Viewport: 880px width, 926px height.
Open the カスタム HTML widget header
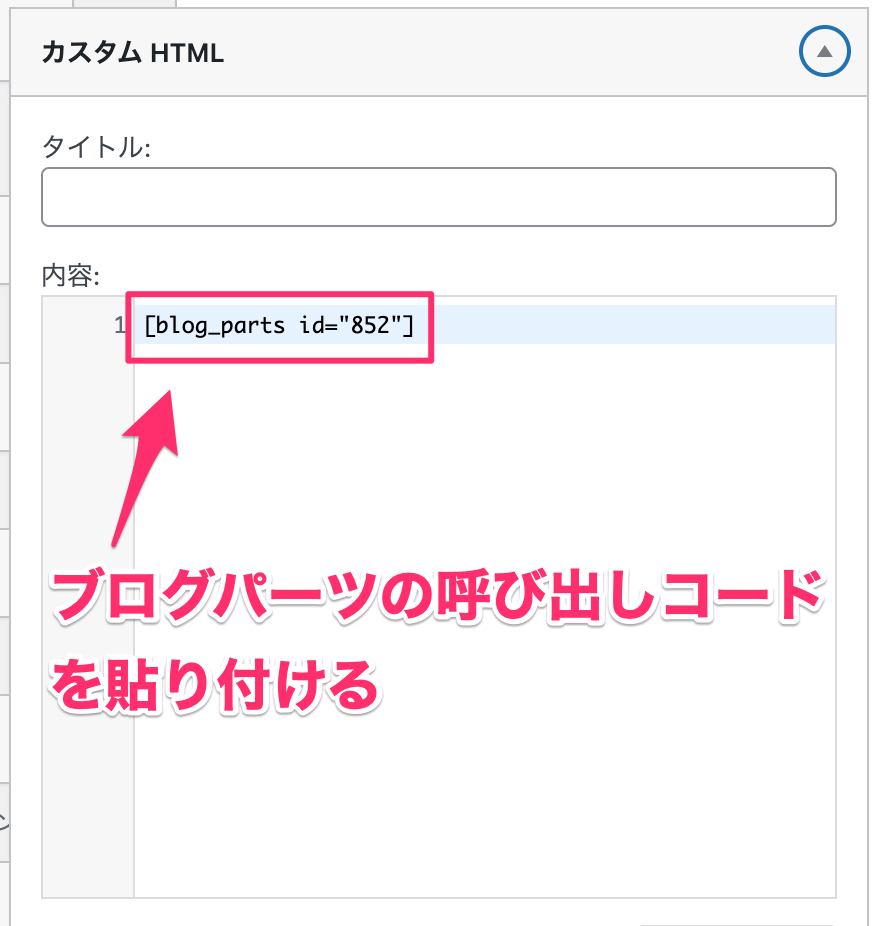pos(400,51)
